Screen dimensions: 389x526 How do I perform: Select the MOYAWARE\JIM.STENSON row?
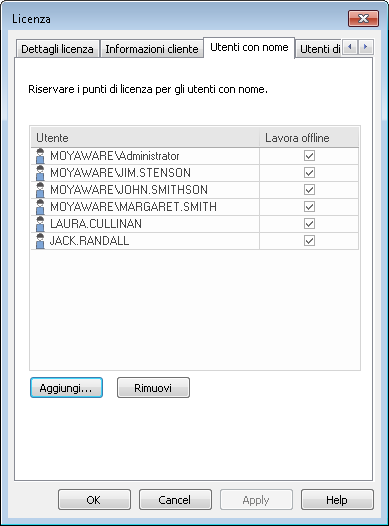(194, 173)
